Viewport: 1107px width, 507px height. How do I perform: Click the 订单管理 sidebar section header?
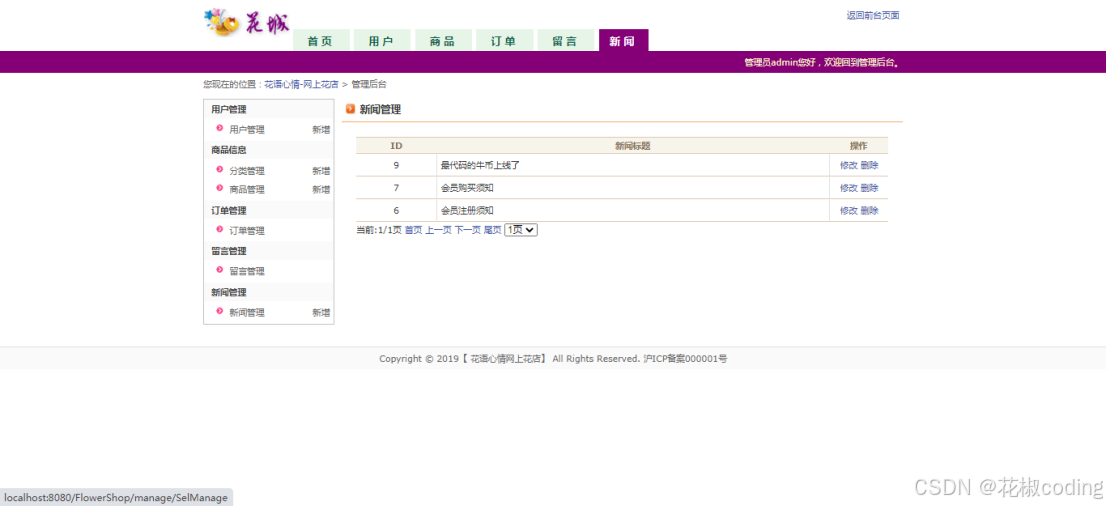pyautogui.click(x=229, y=210)
